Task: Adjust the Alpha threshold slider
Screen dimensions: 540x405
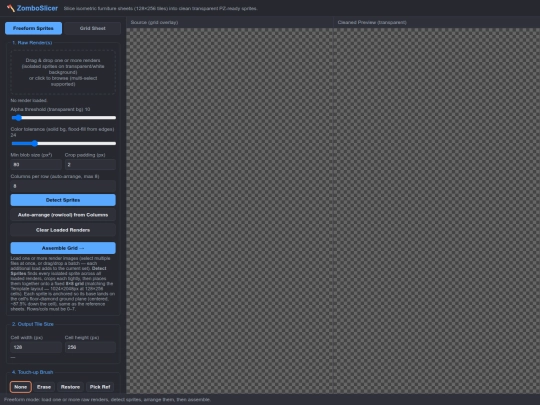Action: 63,118
